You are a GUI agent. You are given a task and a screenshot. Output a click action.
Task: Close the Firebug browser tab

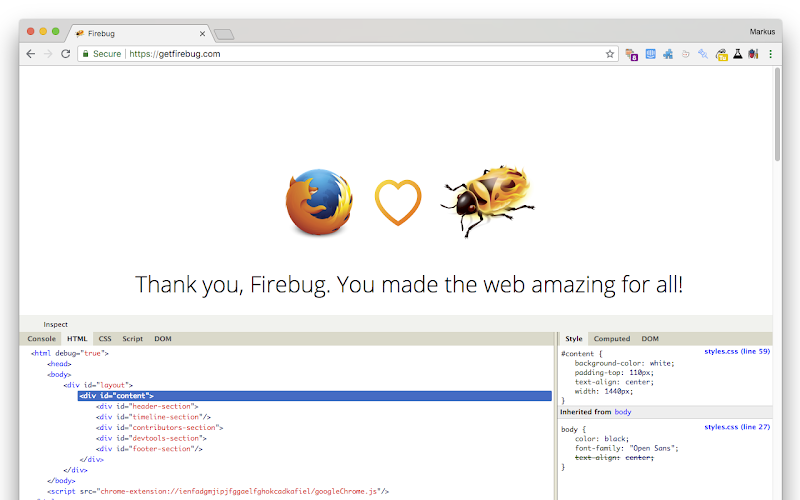202,34
